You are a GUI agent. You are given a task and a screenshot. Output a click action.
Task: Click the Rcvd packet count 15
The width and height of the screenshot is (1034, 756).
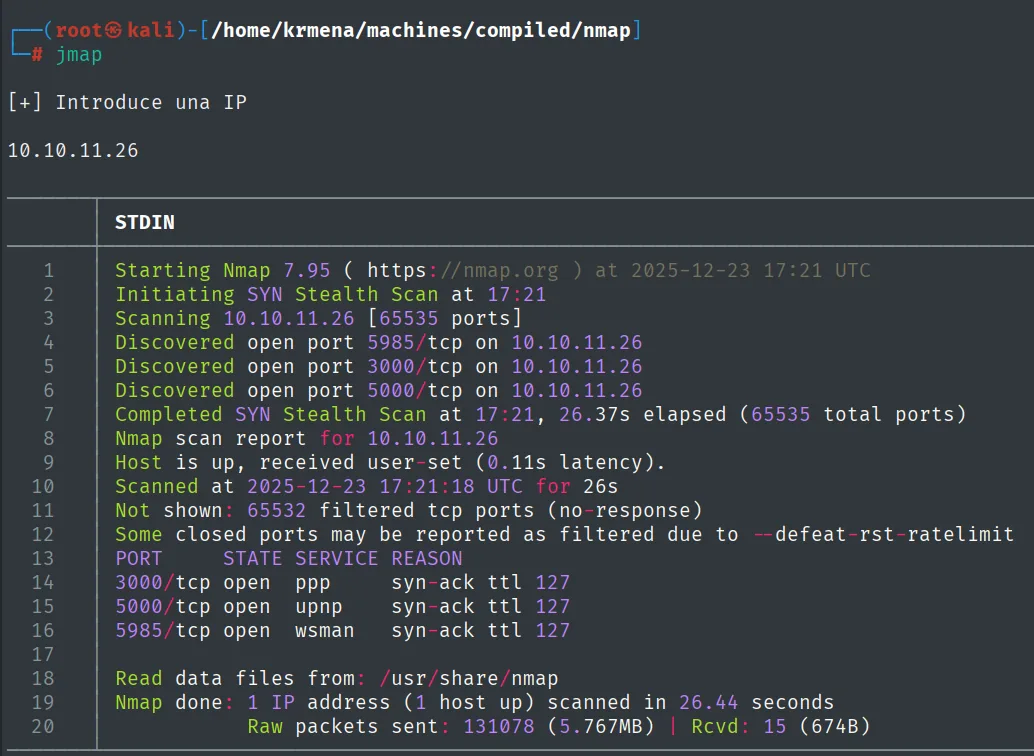pos(775,726)
